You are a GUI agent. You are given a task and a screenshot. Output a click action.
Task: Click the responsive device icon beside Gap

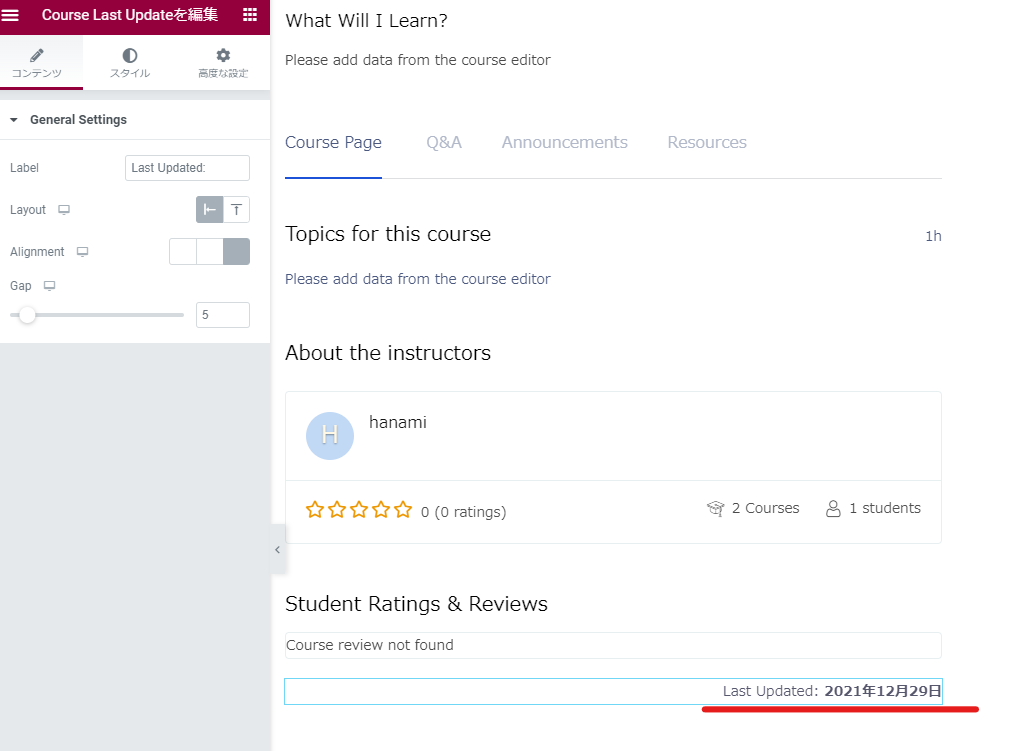pos(49,286)
